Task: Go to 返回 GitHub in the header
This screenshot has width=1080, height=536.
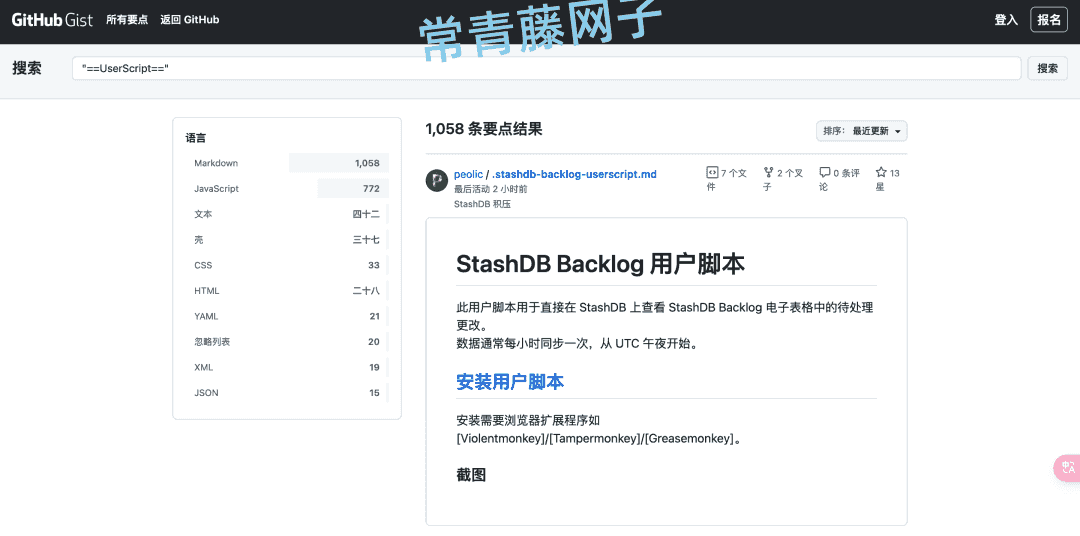Action: pyautogui.click(x=189, y=19)
